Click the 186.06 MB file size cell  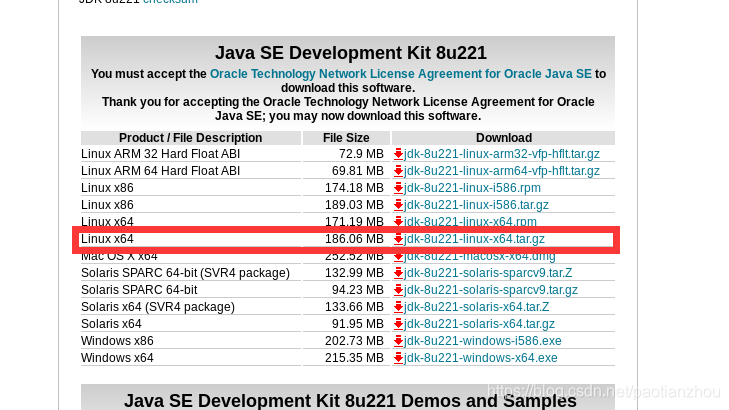354,239
